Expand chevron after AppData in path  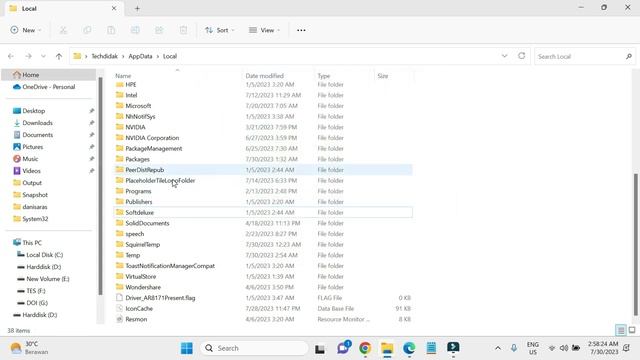(x=158, y=56)
